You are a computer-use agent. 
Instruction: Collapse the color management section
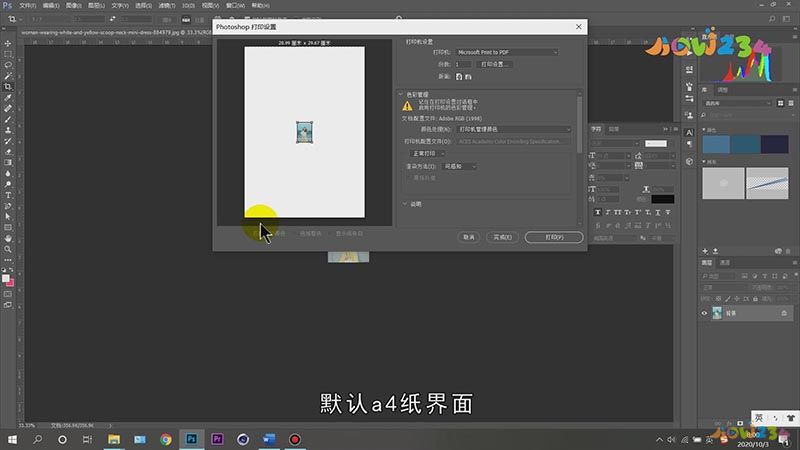[401, 94]
